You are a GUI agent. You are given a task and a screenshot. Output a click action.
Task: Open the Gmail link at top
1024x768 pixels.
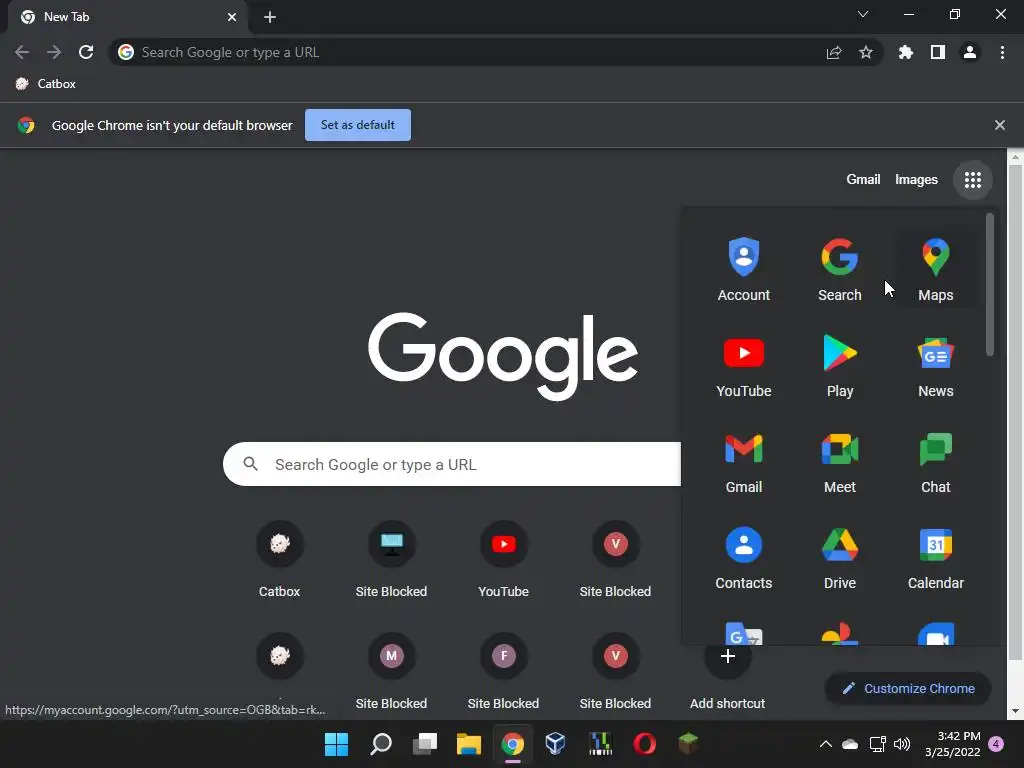(x=863, y=180)
